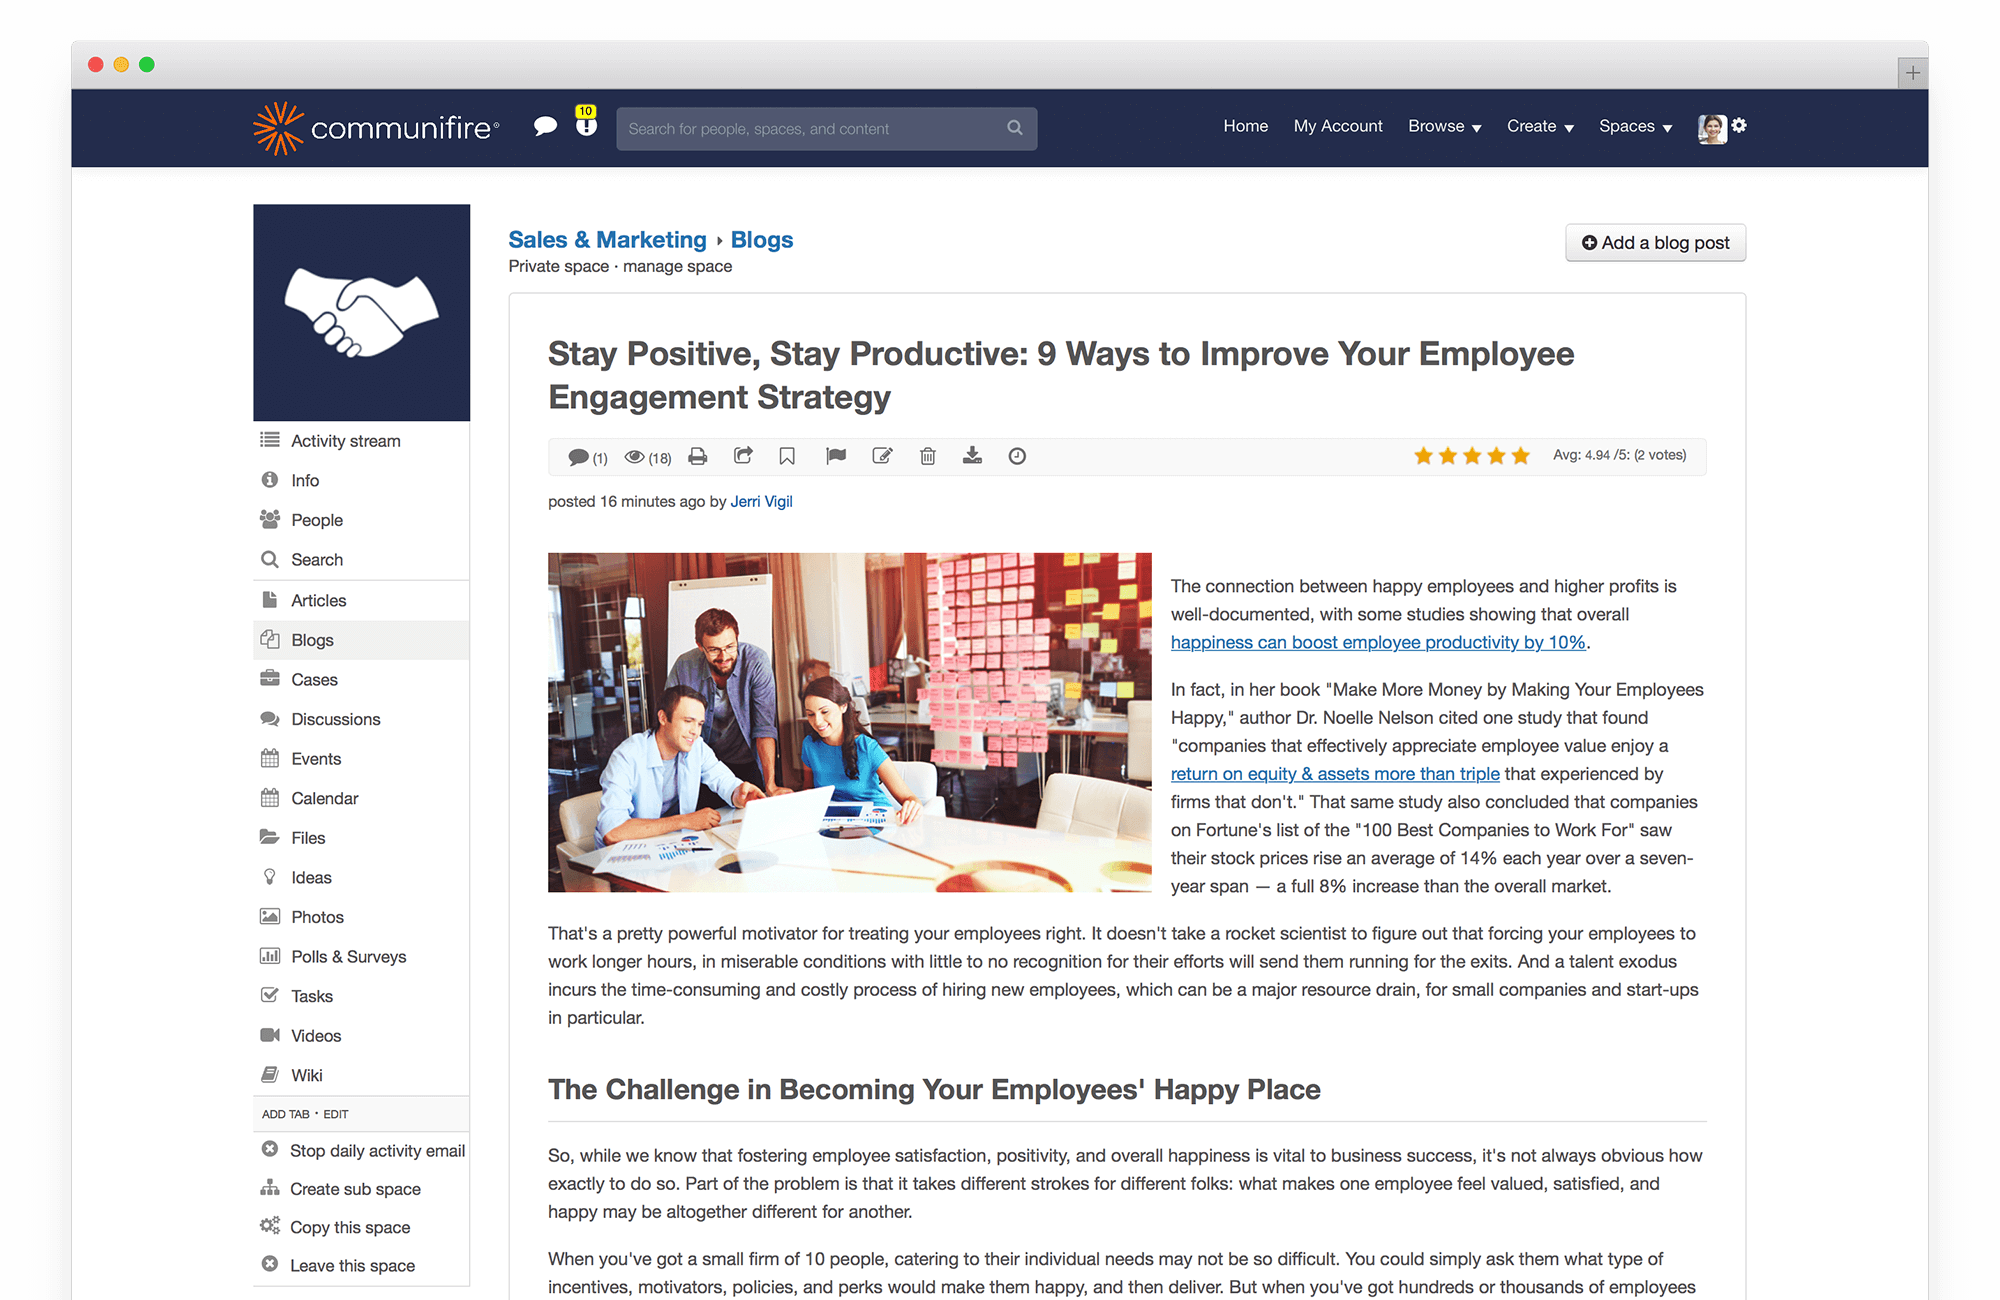The width and height of the screenshot is (2000, 1300).
Task: Click Add a blog post button
Action: [x=1655, y=242]
